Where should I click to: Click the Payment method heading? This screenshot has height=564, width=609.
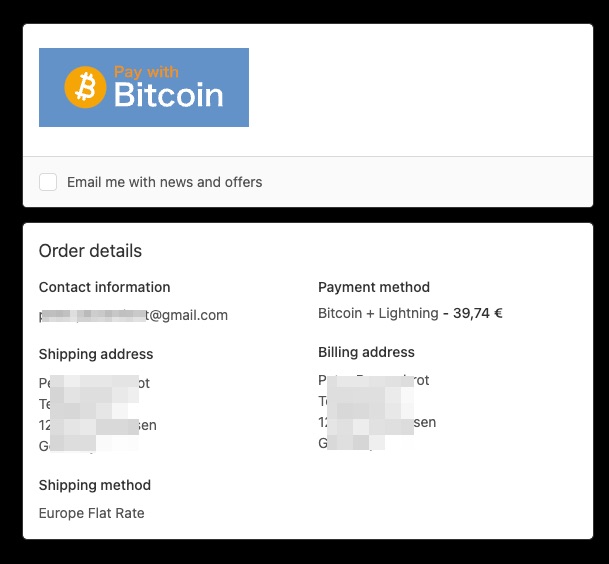(374, 287)
